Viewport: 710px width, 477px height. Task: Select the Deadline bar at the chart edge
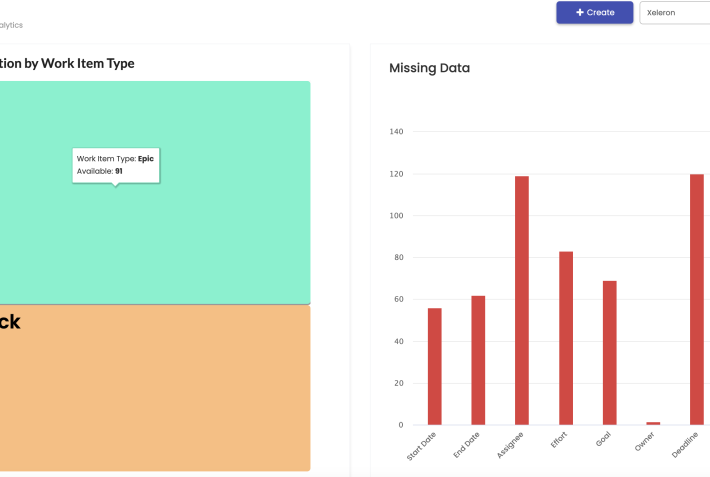coord(697,299)
